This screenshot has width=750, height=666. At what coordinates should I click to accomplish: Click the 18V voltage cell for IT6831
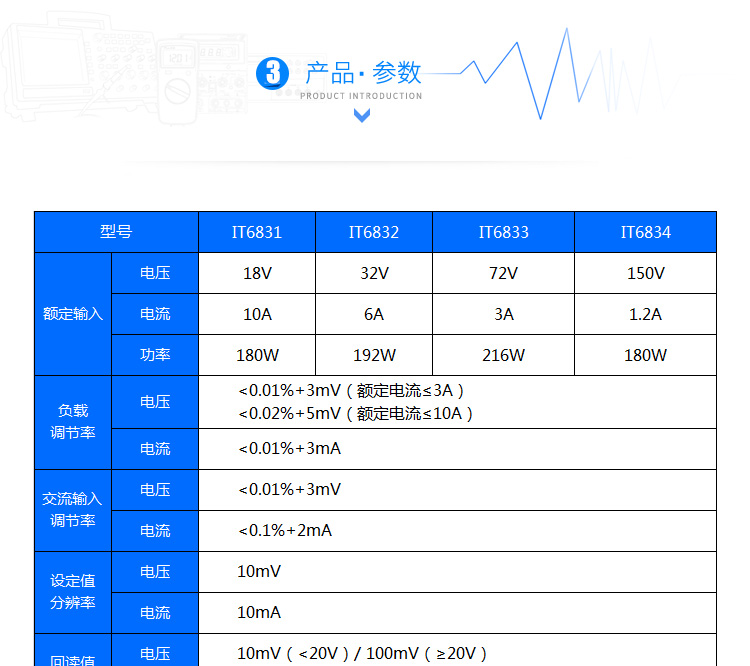click(x=257, y=273)
